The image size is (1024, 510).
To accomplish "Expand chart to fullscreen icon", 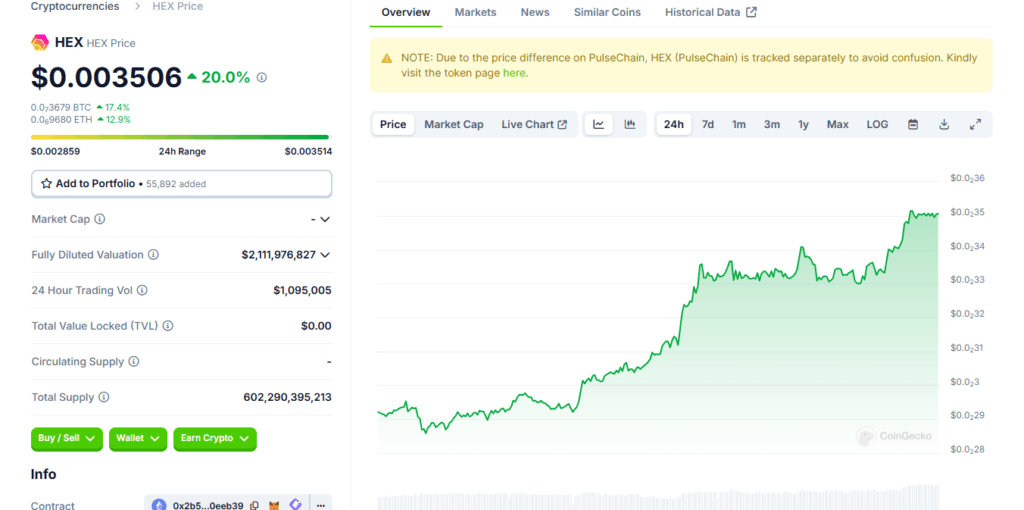I will click(975, 124).
